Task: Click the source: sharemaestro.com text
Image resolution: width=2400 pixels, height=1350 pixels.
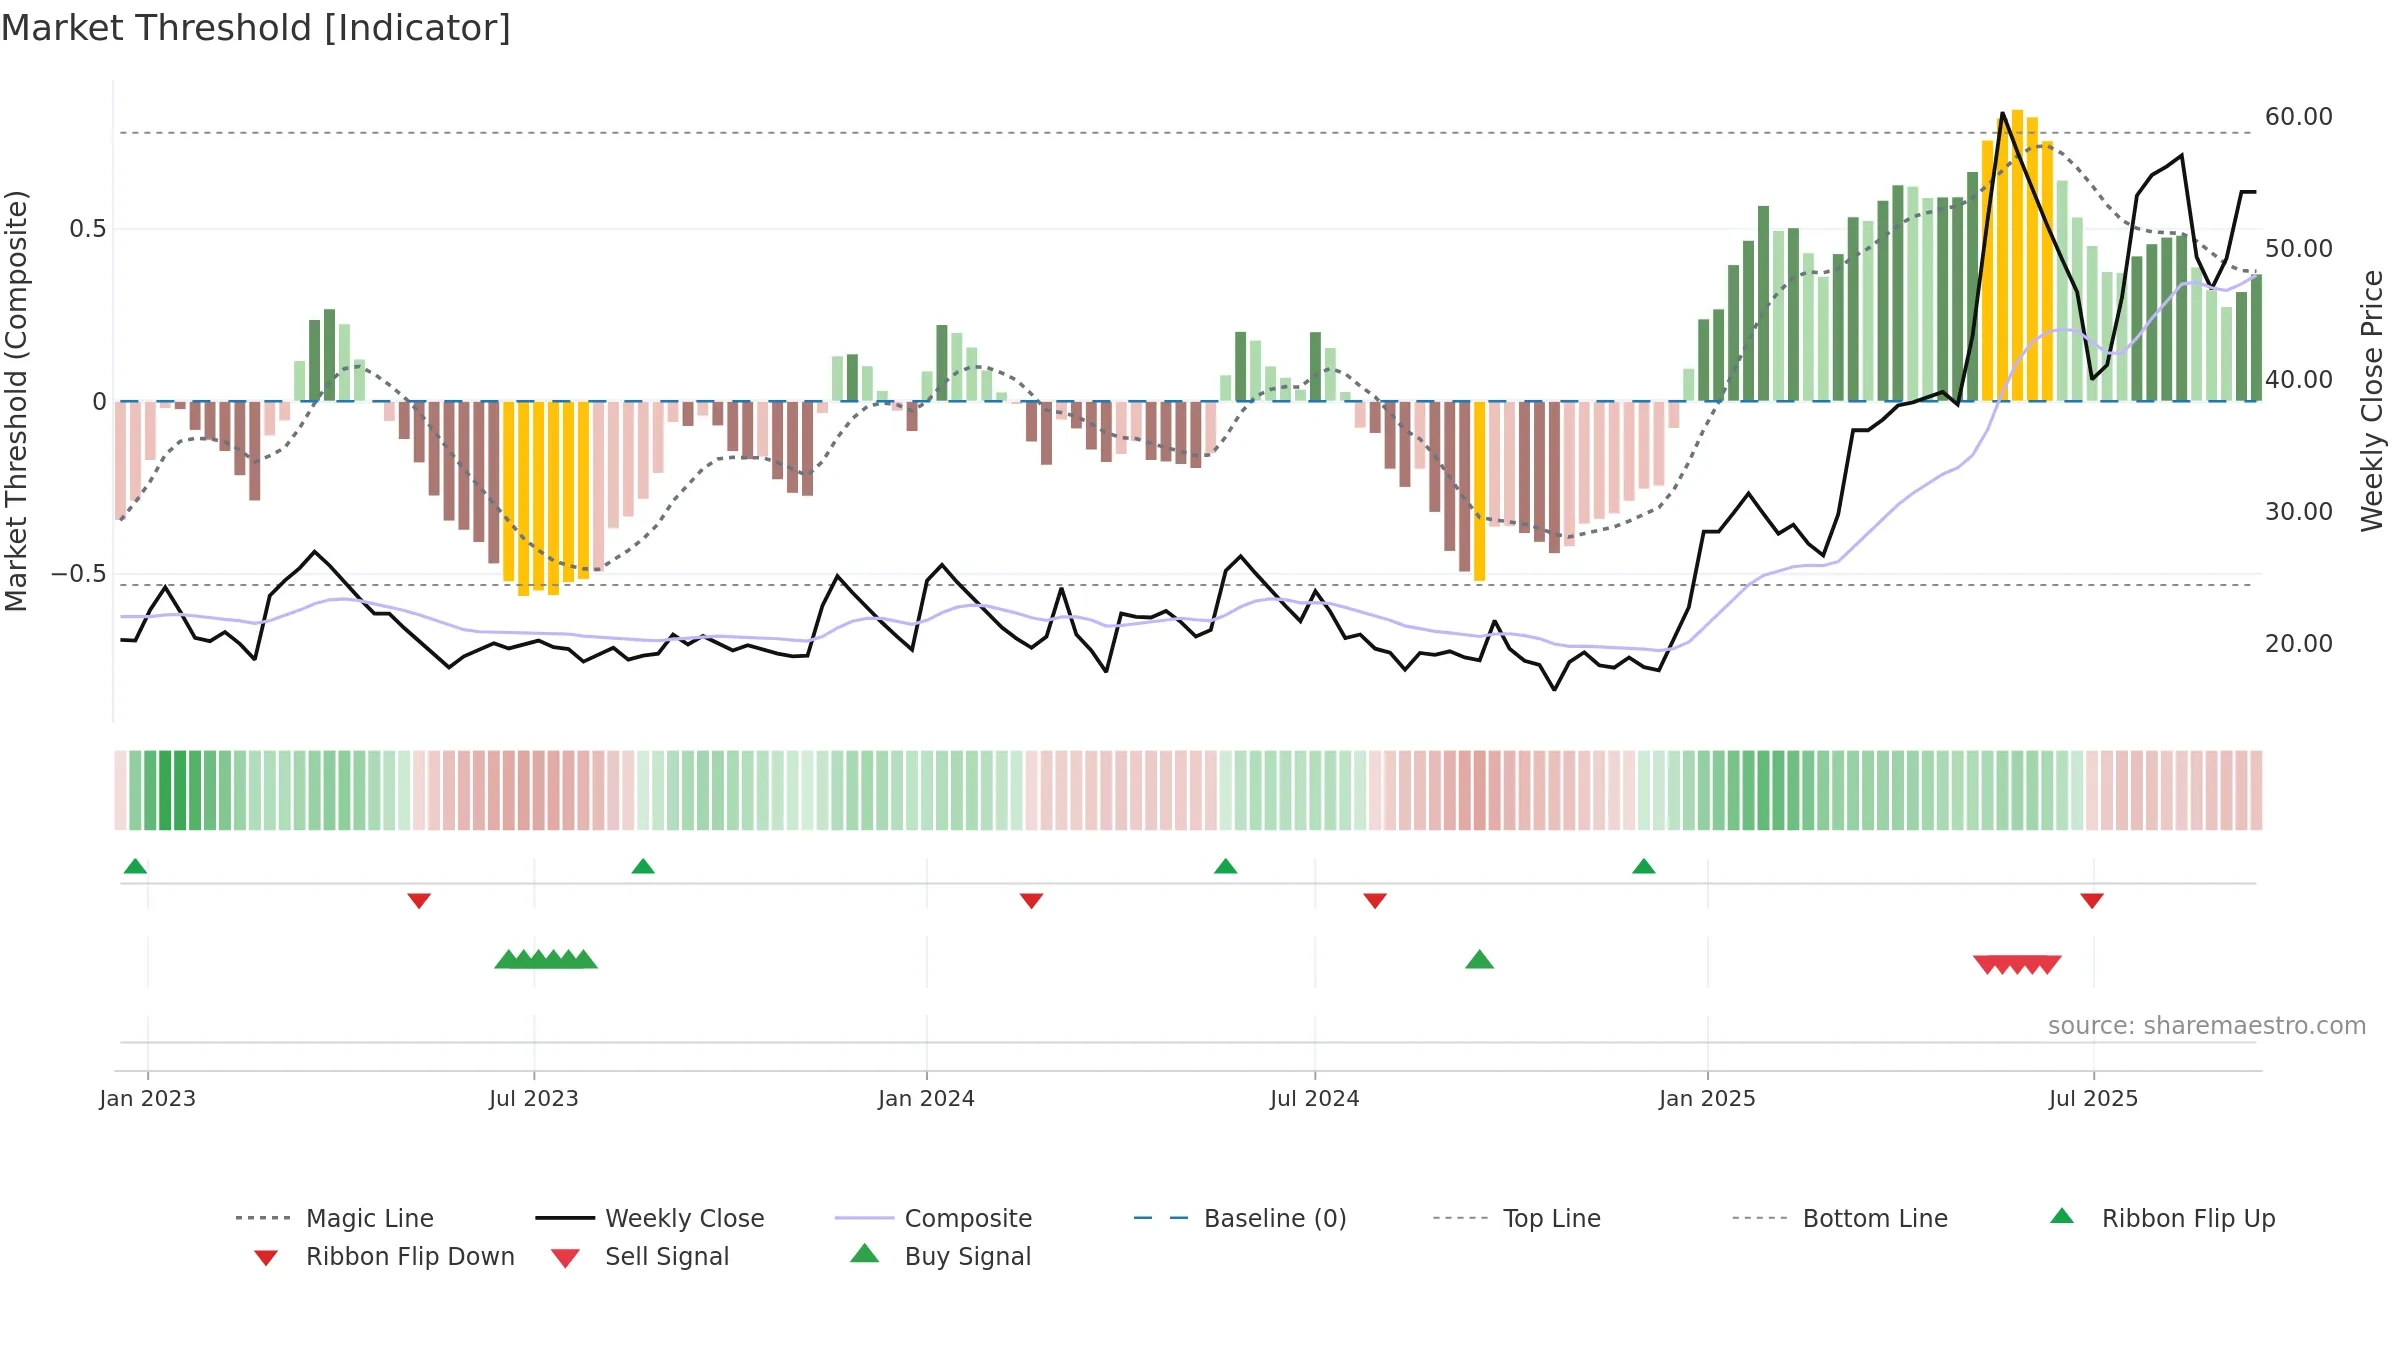Action: [x=2207, y=1026]
